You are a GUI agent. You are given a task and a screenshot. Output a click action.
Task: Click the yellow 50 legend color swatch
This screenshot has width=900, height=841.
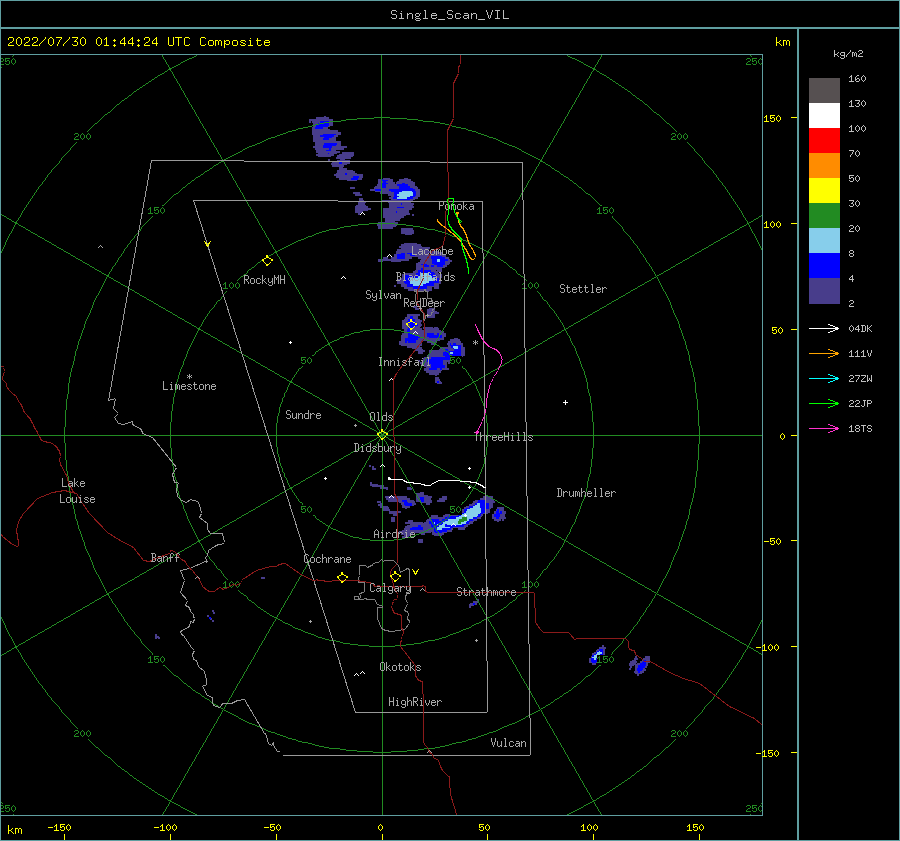click(824, 191)
